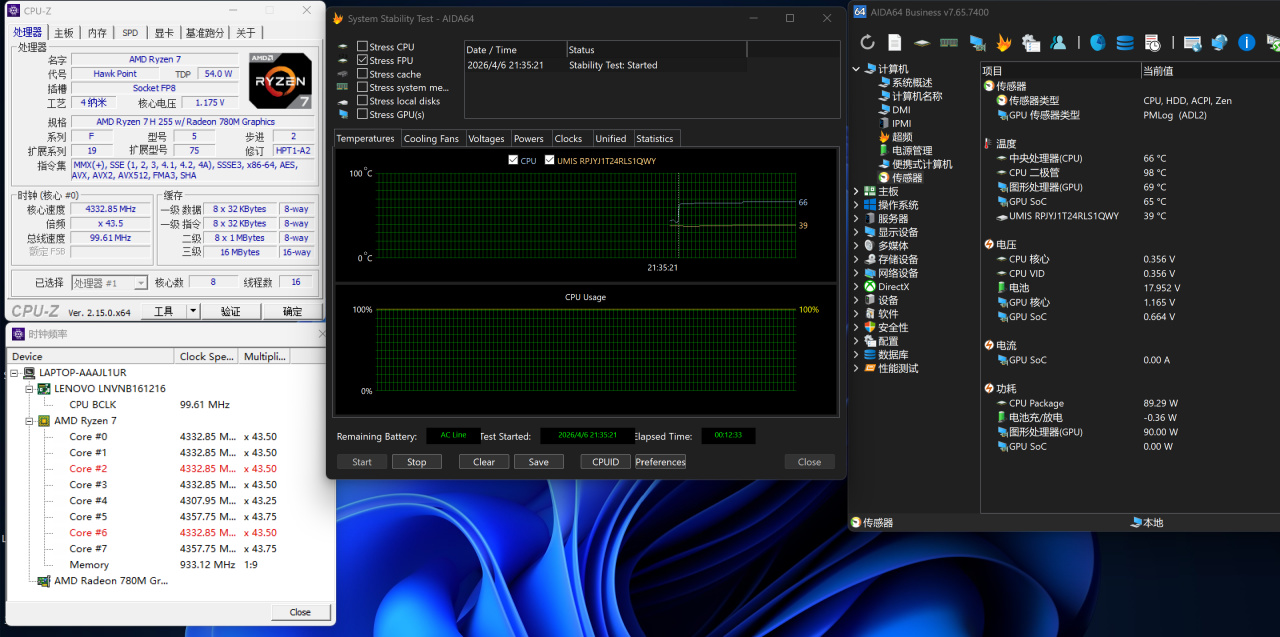Screen dimensions: 1280x637
Task: Click the blue disk pie chart icon
Action: point(1097,42)
